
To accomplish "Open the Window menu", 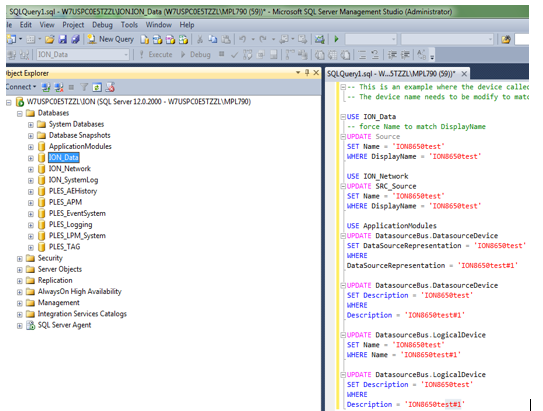I will (158, 25).
